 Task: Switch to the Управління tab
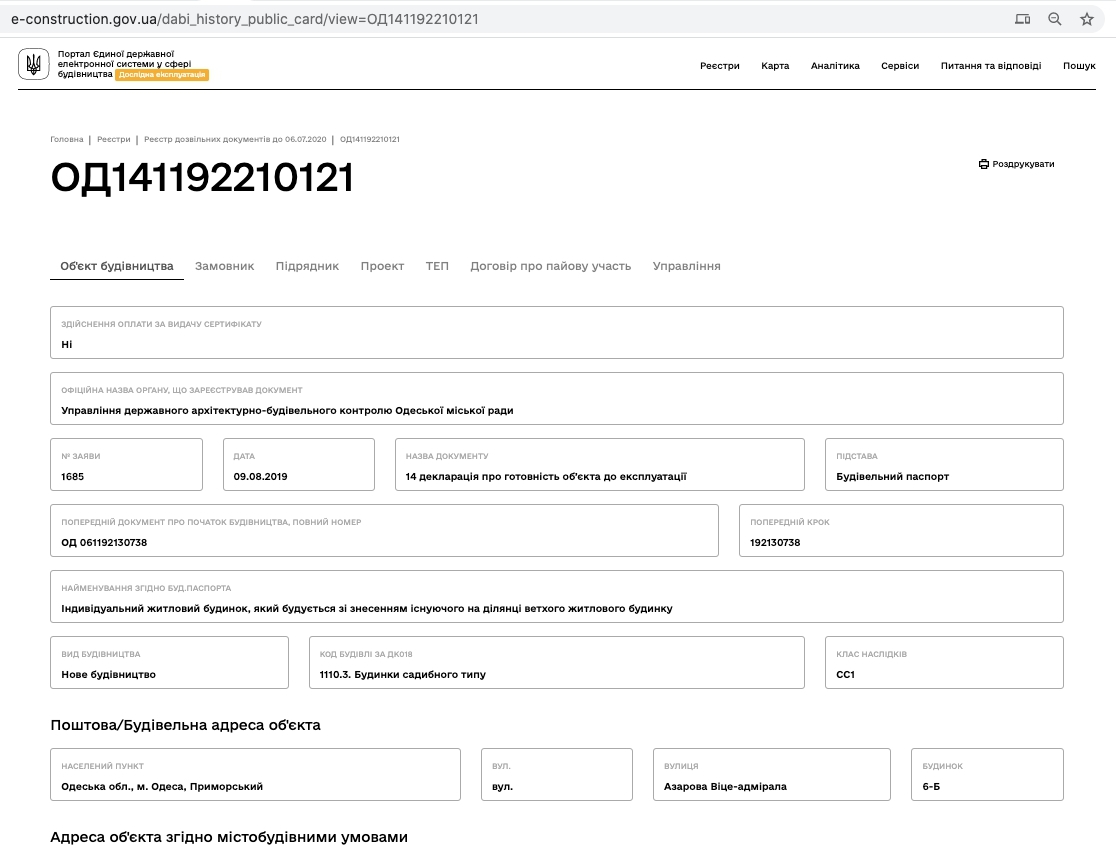[686, 266]
